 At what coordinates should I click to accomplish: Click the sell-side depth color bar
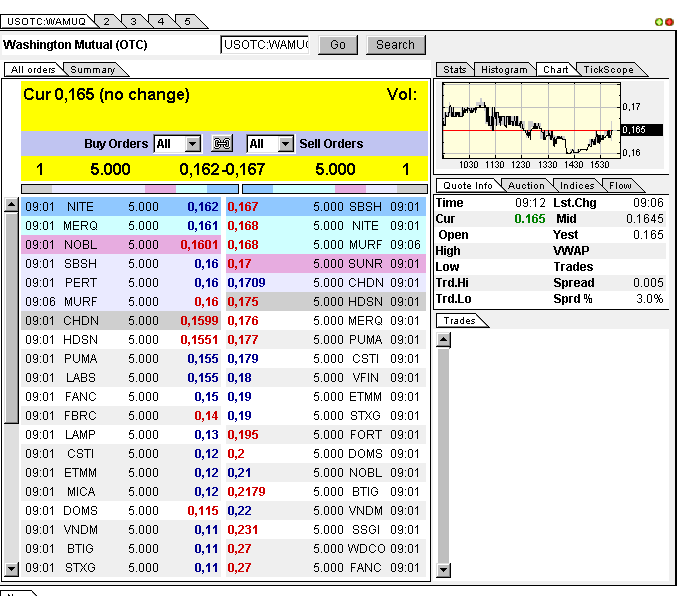click(x=335, y=189)
